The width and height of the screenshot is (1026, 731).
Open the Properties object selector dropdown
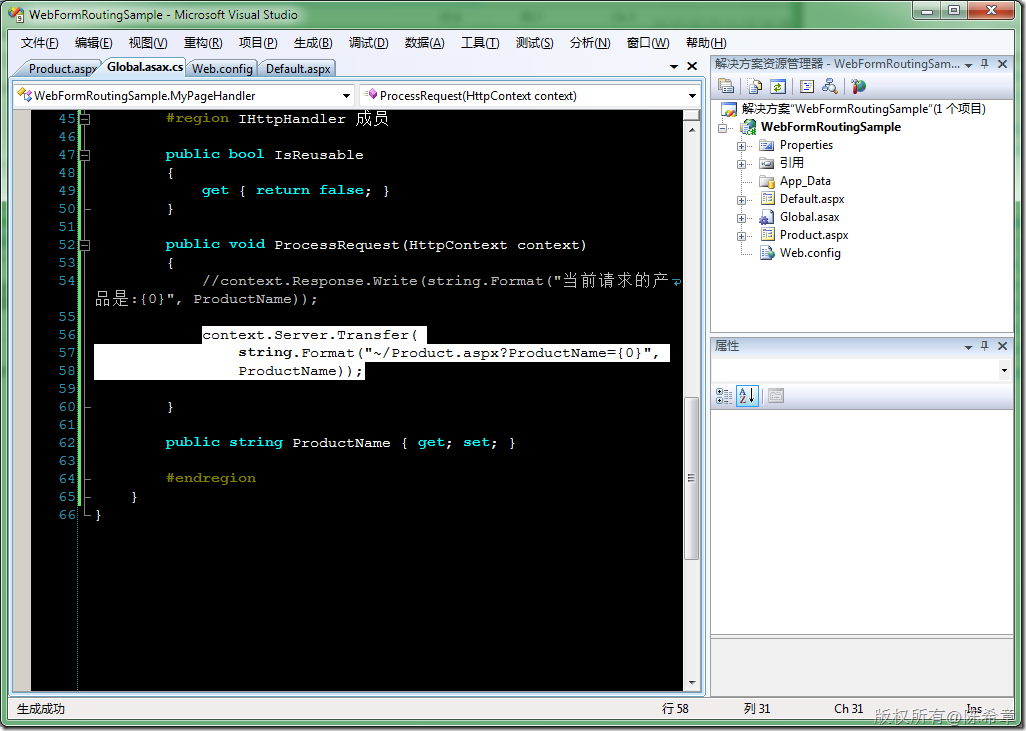coord(1004,370)
